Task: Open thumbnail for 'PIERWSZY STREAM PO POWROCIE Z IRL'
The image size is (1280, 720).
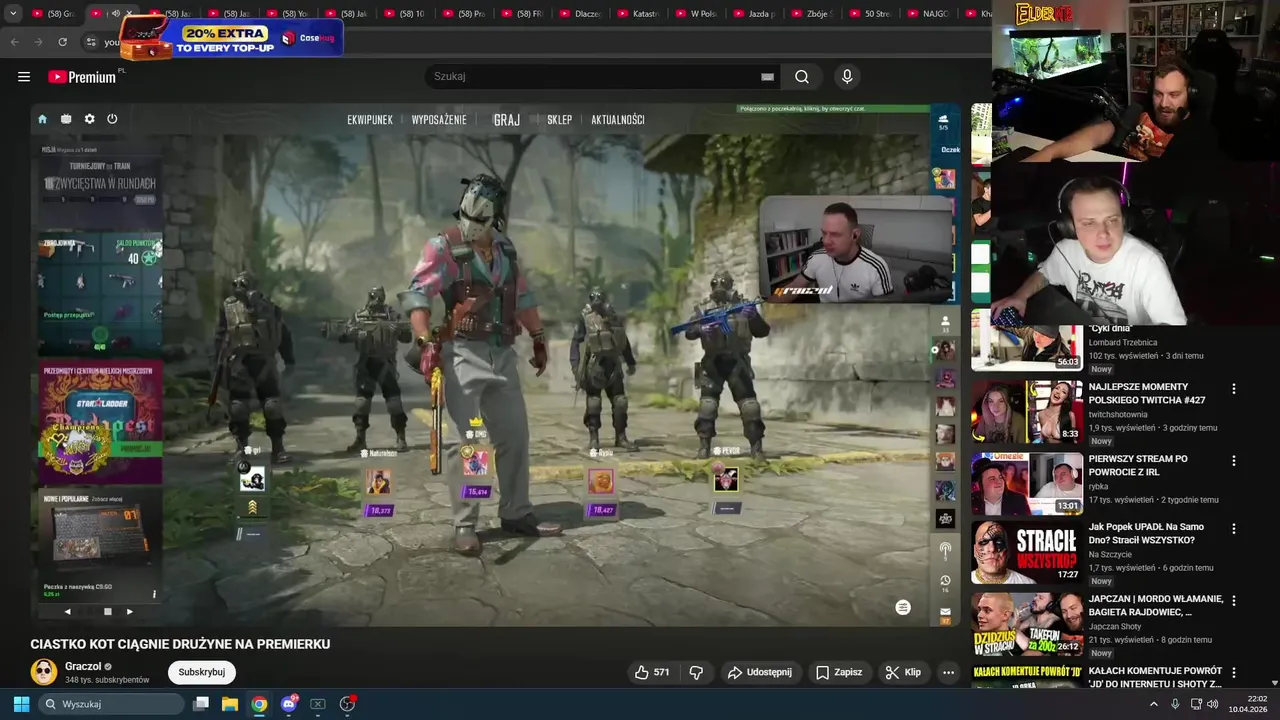Action: click(x=1027, y=484)
